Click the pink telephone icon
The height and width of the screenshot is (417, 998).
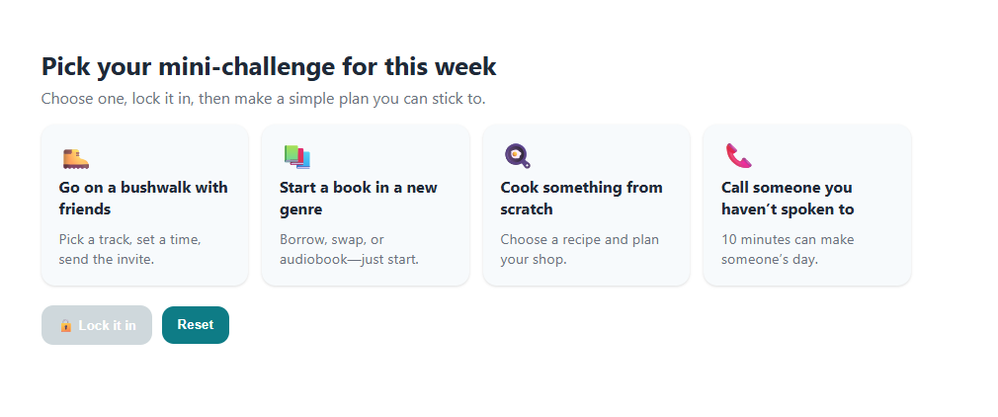[x=738, y=156]
